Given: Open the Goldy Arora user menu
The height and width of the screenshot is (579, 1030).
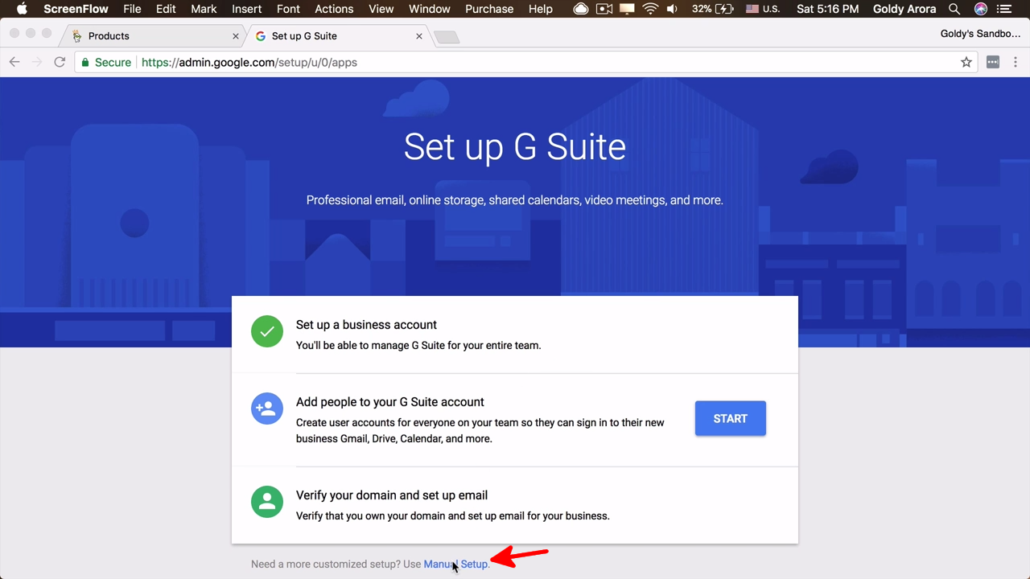Looking at the screenshot, I should (x=904, y=9).
